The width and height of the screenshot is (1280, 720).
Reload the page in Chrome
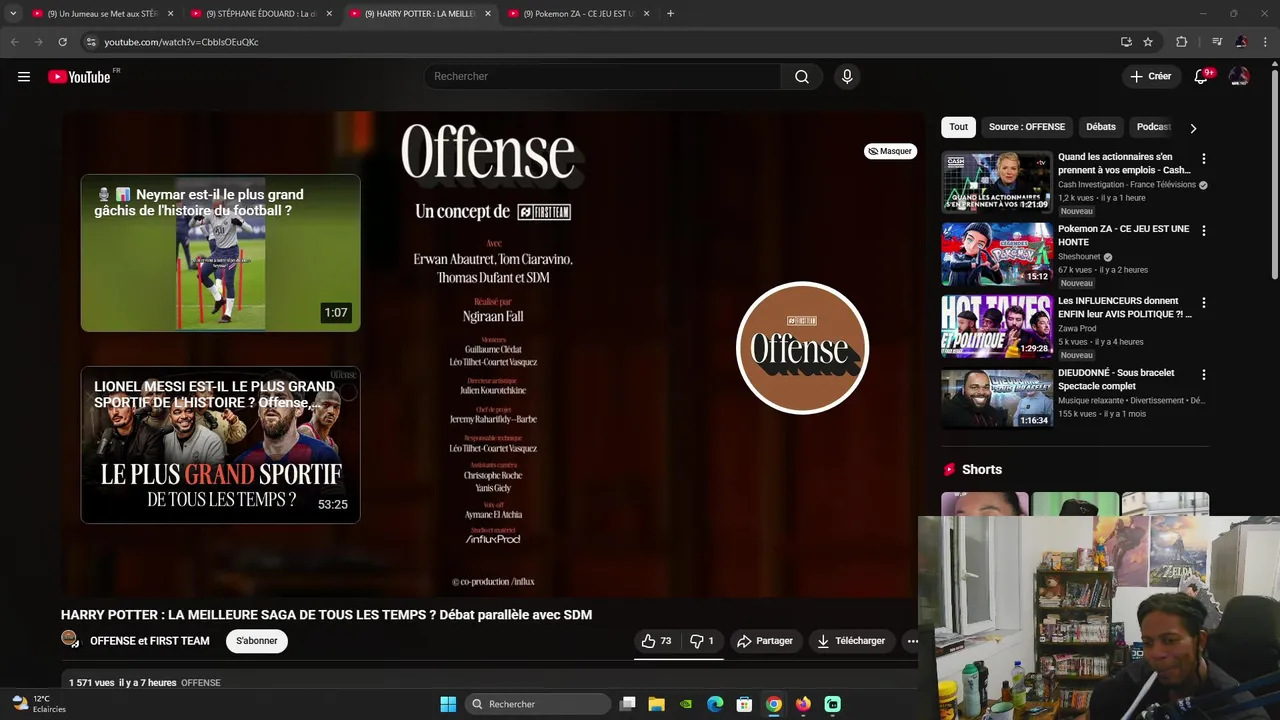[x=62, y=42]
